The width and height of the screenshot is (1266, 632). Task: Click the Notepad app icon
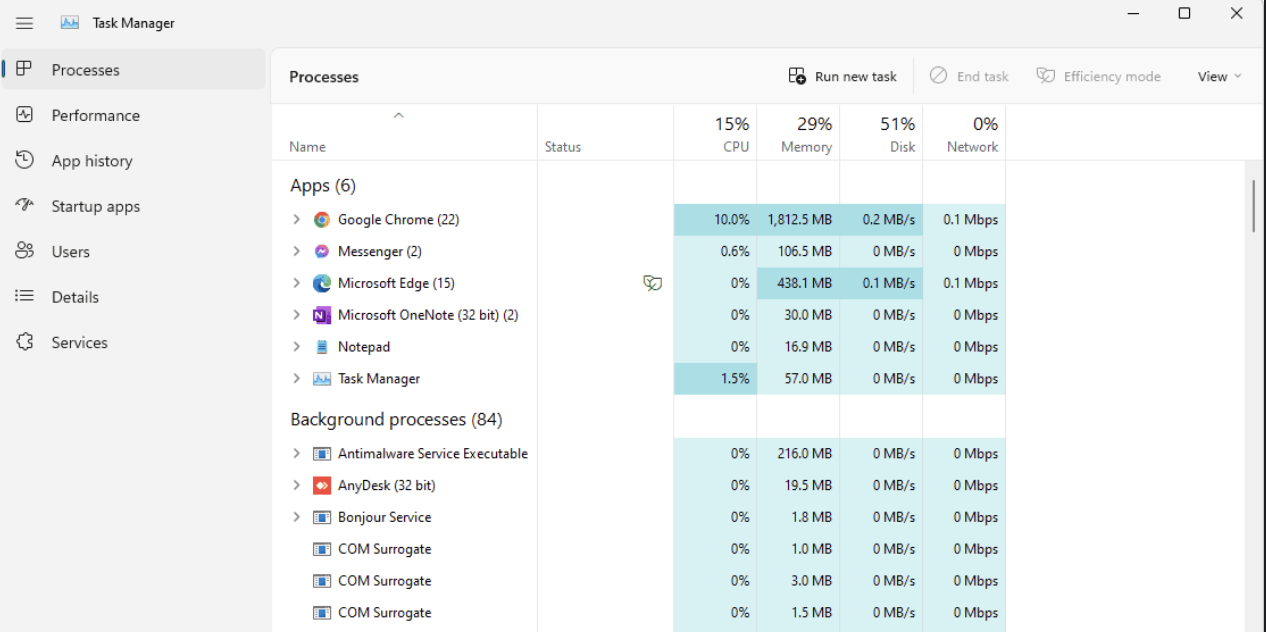click(322, 347)
